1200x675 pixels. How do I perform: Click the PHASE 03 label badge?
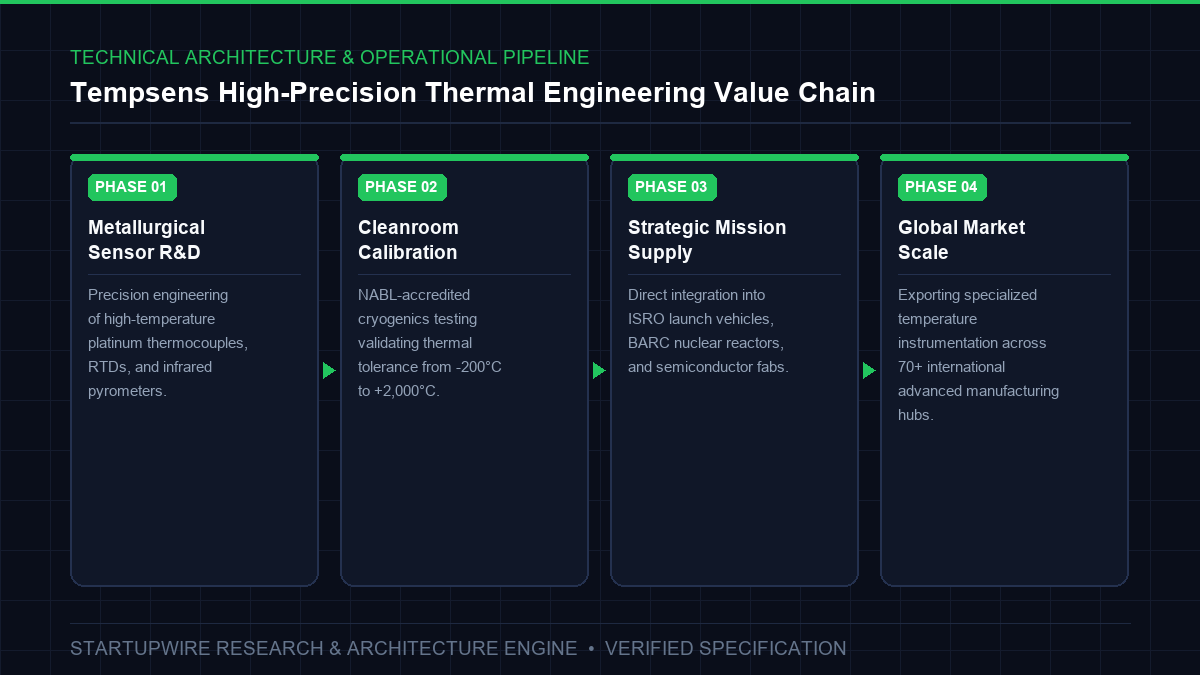click(672, 187)
